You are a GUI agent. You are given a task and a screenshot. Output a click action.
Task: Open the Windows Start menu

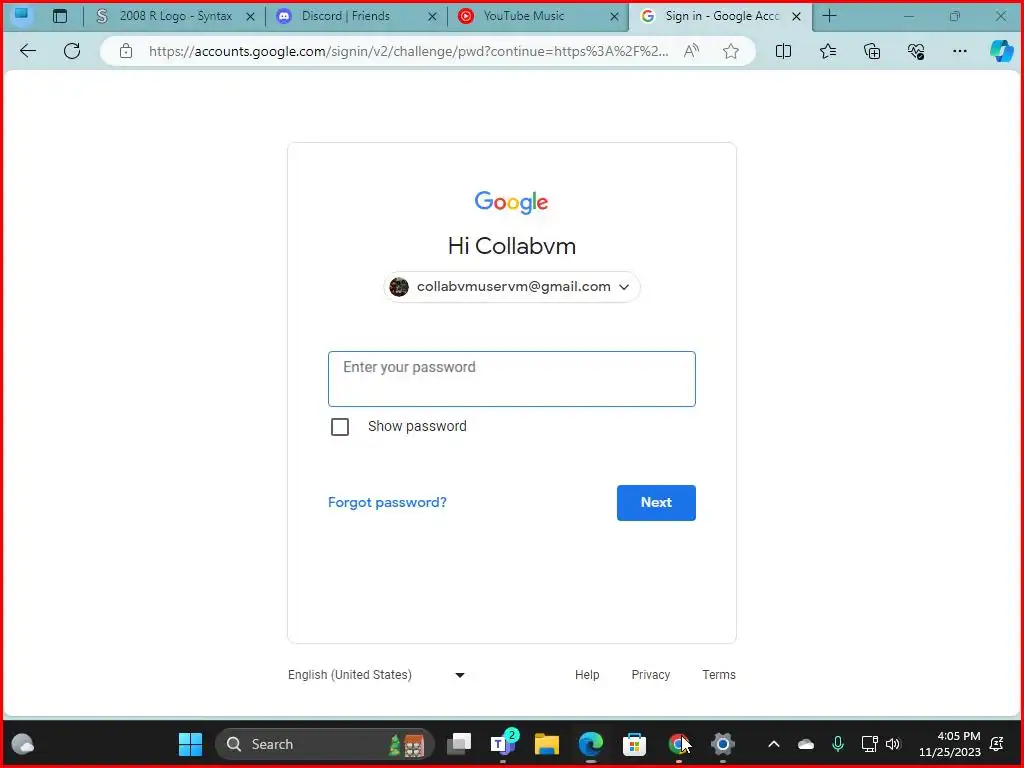tap(190, 744)
